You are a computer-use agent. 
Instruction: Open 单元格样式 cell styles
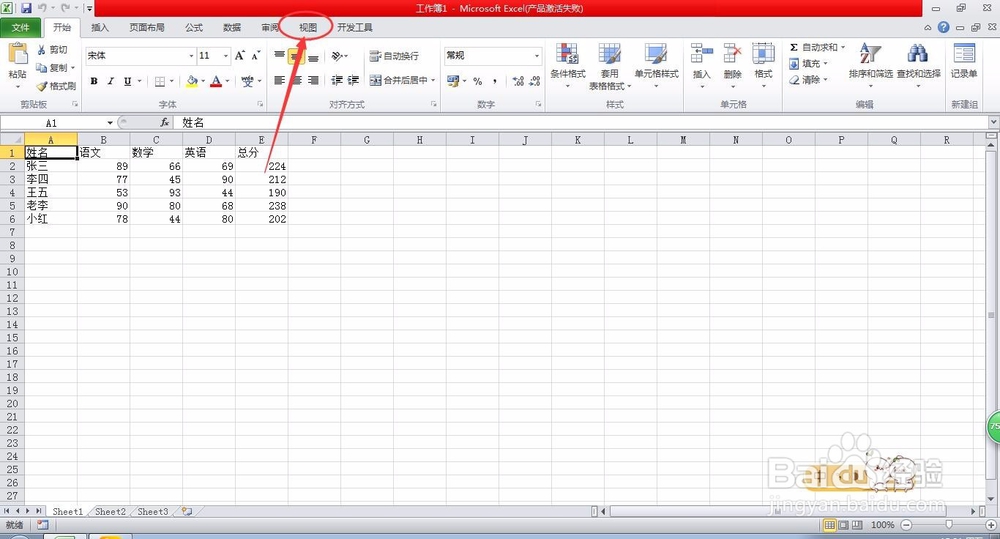point(656,65)
